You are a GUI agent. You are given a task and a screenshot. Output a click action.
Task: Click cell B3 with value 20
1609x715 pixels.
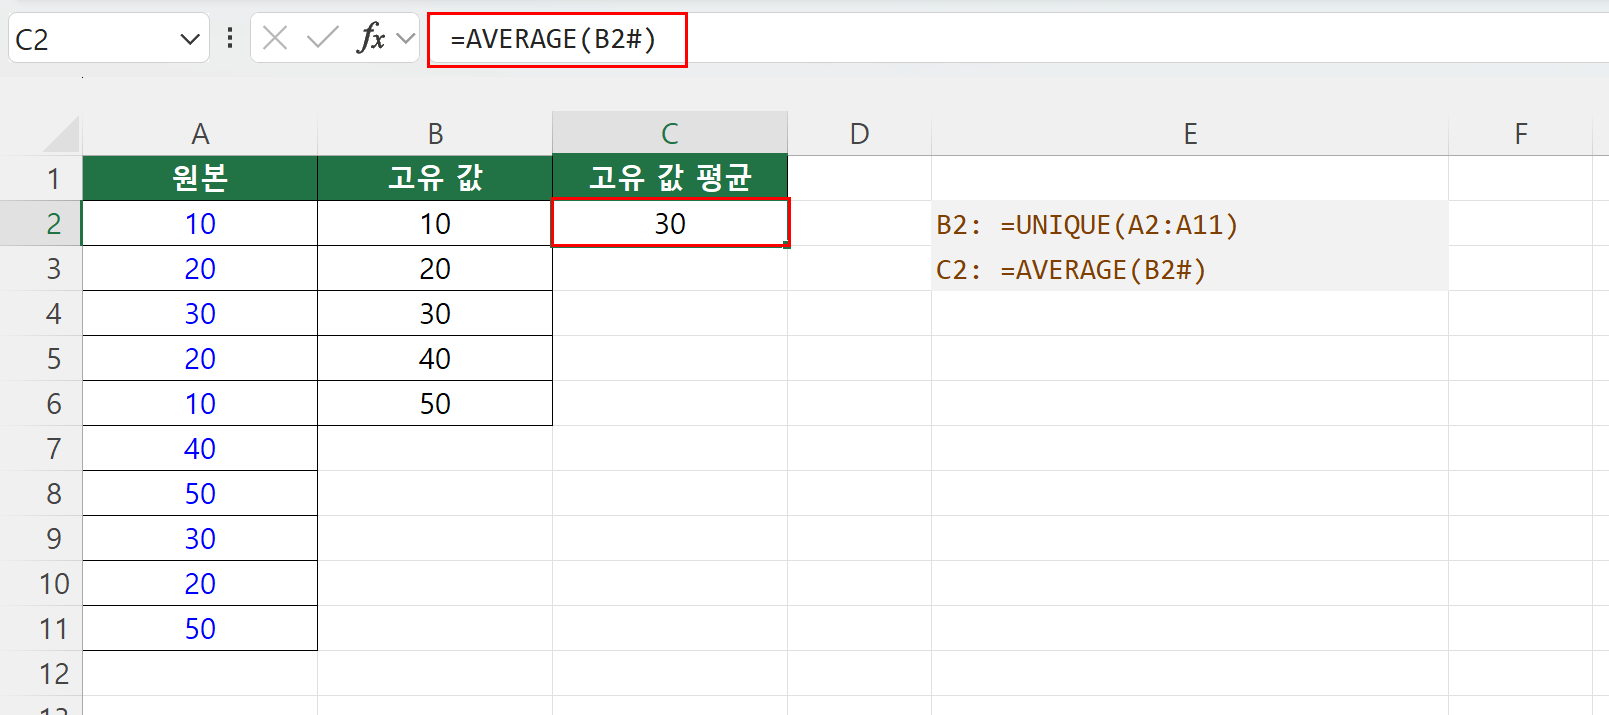pyautogui.click(x=435, y=269)
